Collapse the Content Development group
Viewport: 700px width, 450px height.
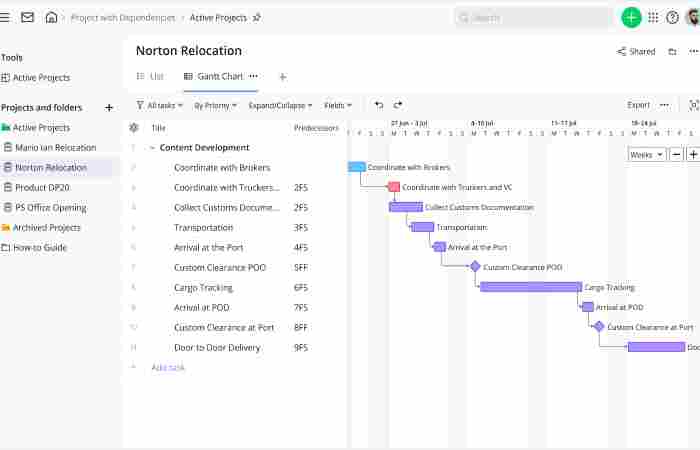[152, 147]
